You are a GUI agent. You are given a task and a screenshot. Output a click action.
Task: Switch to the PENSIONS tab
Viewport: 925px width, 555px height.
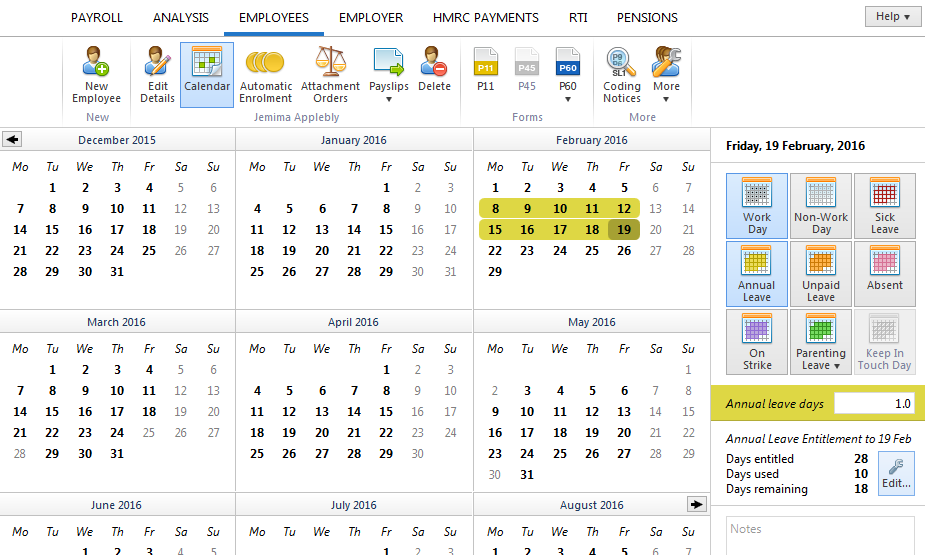point(647,18)
